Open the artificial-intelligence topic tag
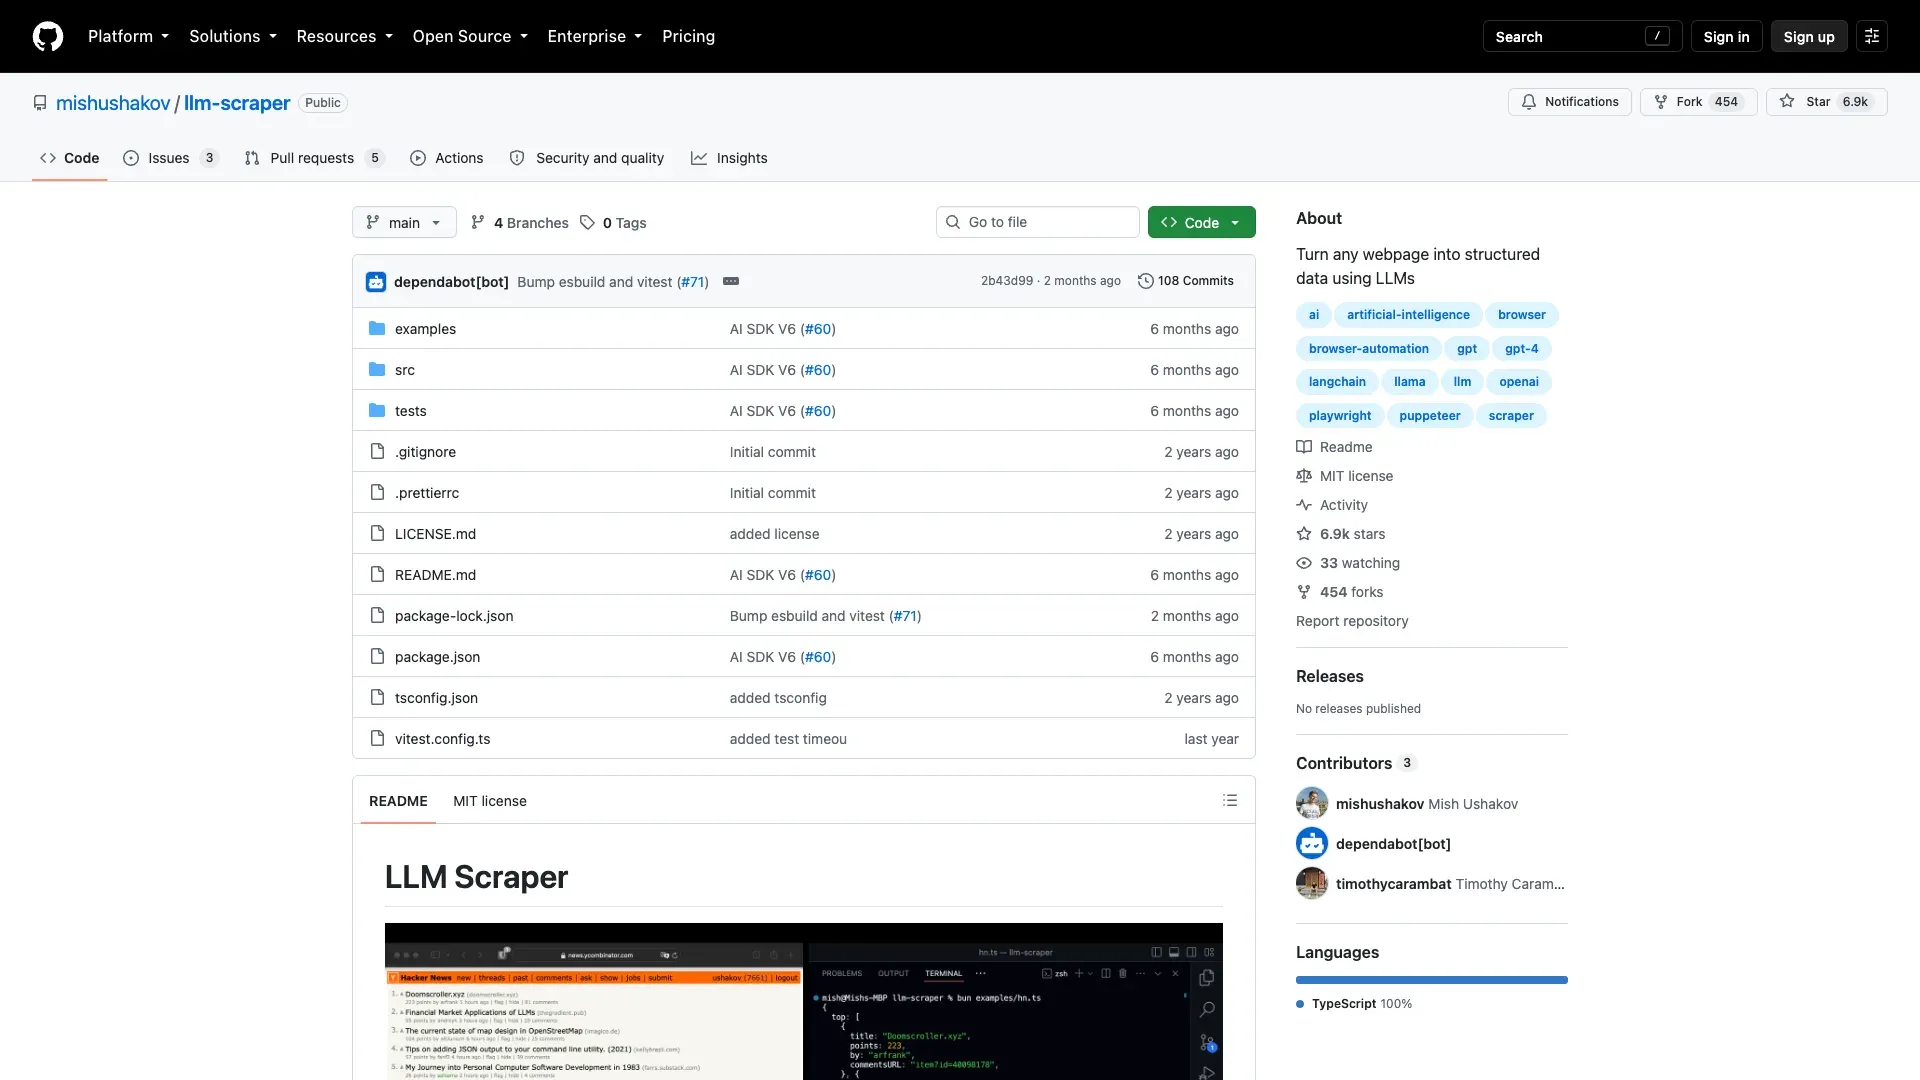 click(x=1408, y=315)
